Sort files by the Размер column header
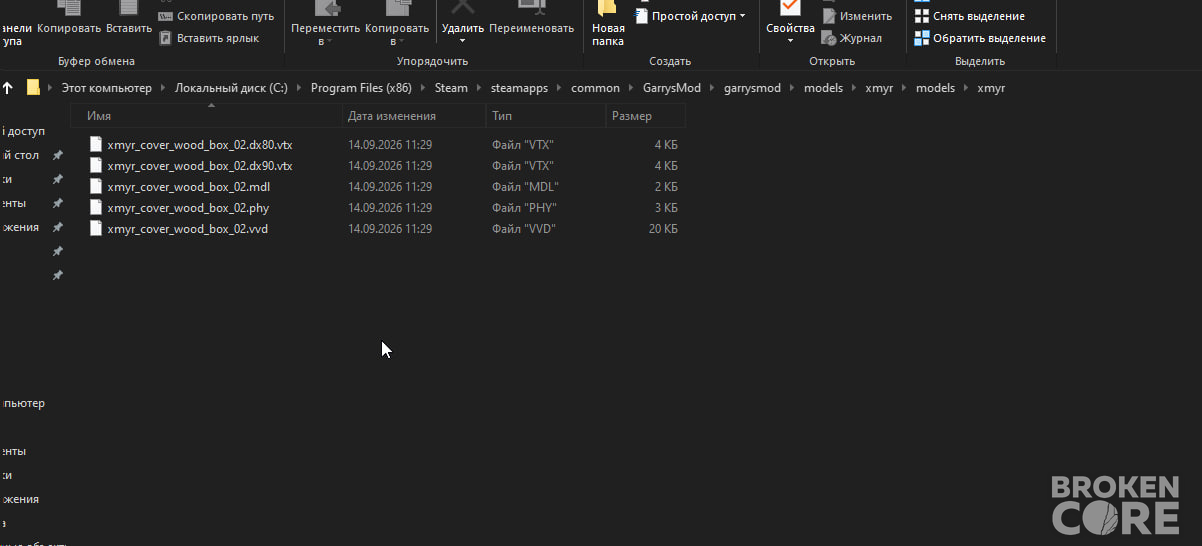This screenshot has height=546, width=1202. pyautogui.click(x=645, y=116)
